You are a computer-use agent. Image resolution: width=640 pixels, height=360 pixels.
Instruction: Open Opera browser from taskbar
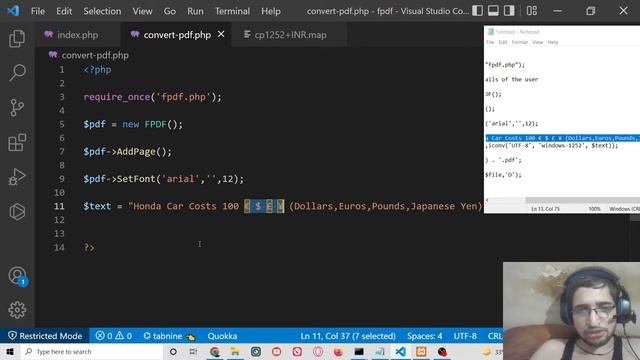click(x=318, y=351)
